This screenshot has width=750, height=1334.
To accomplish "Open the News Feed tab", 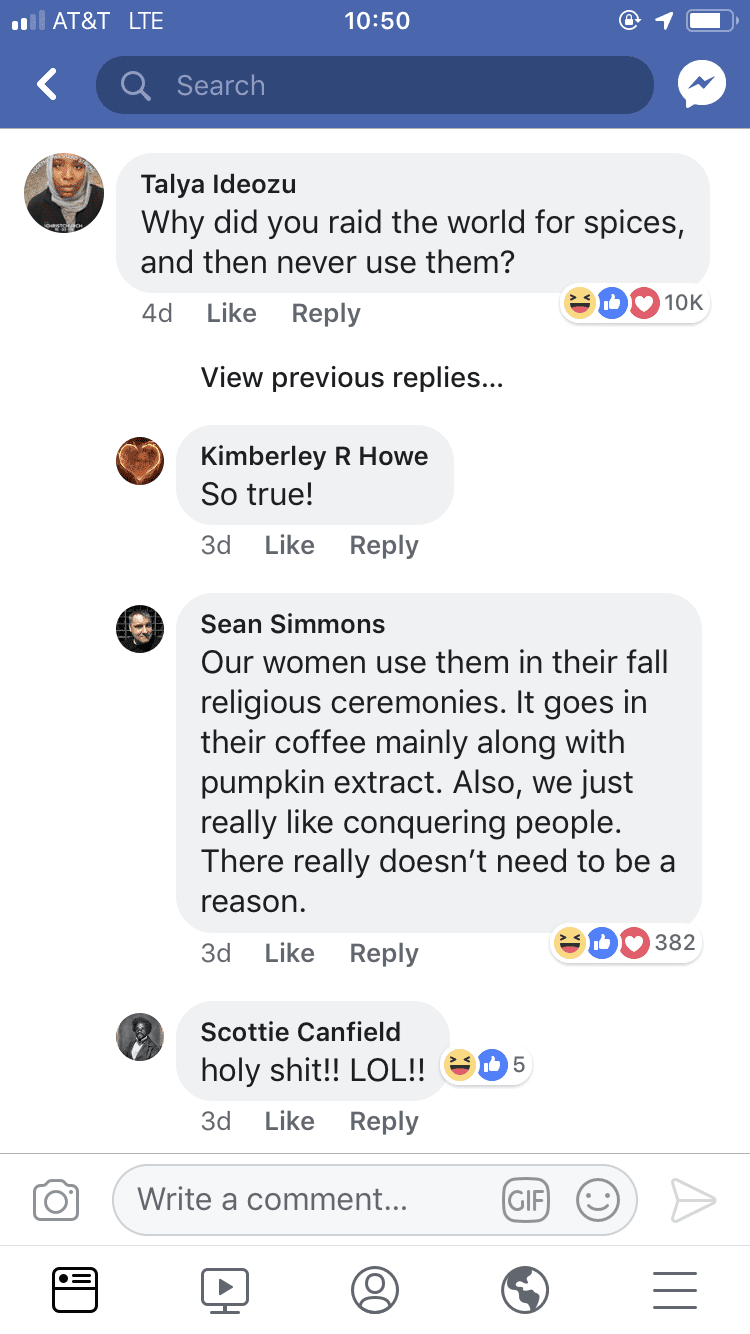I will pos(75,1289).
